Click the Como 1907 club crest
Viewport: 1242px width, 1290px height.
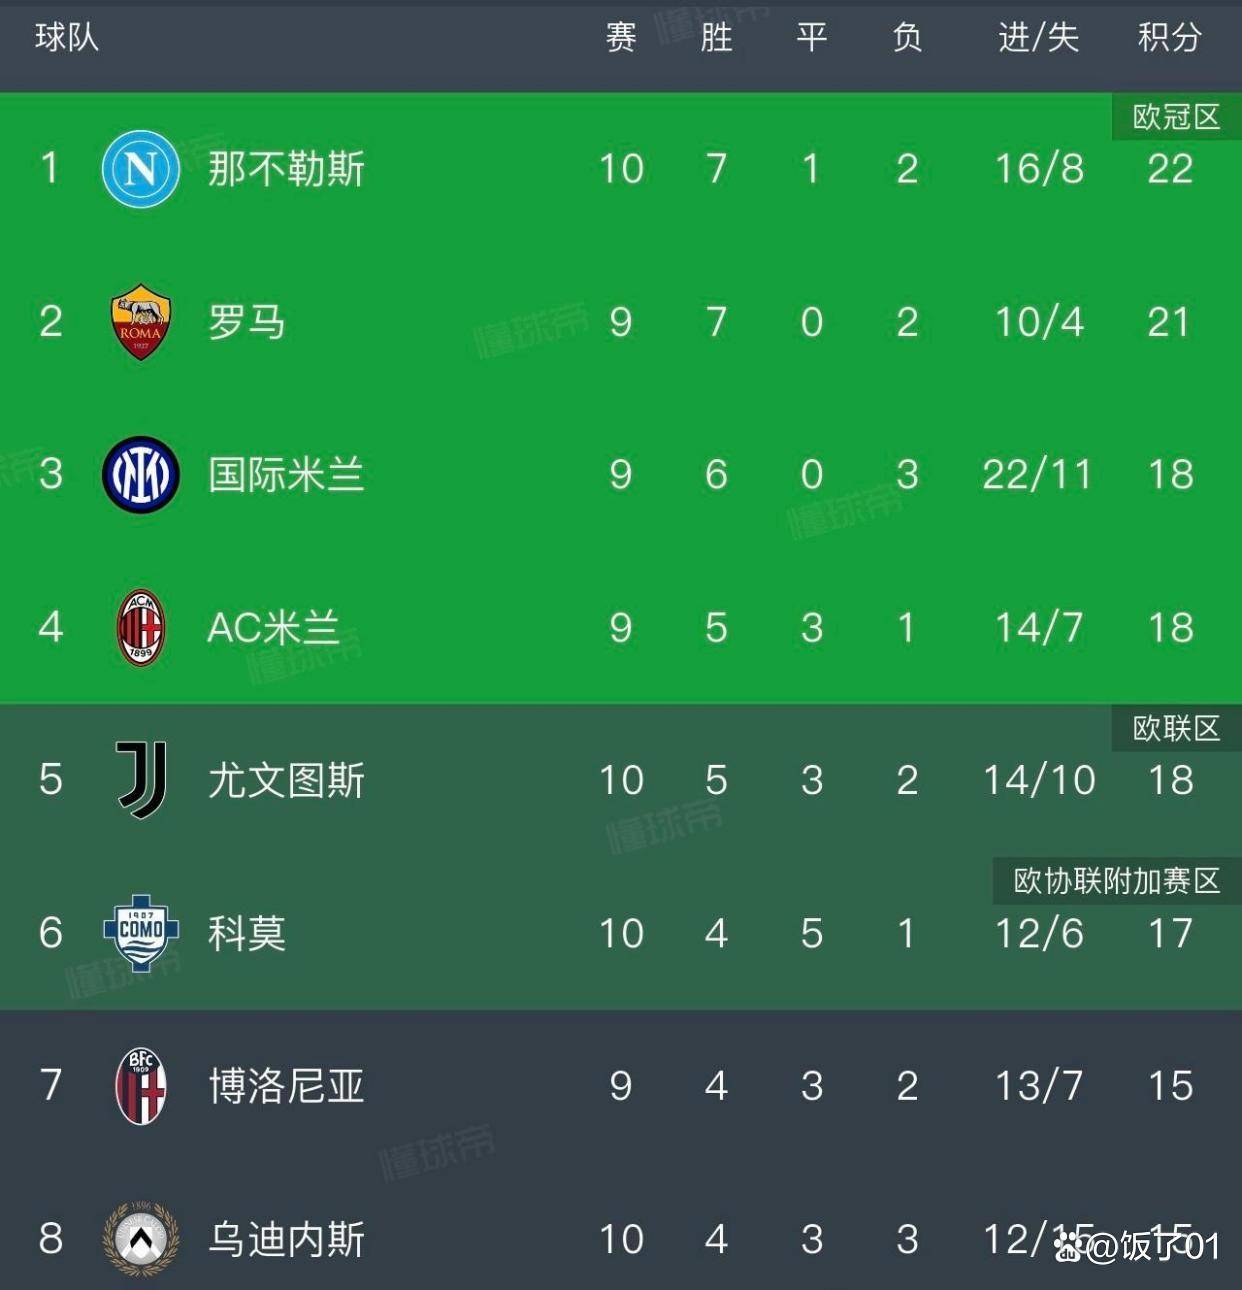140,935
